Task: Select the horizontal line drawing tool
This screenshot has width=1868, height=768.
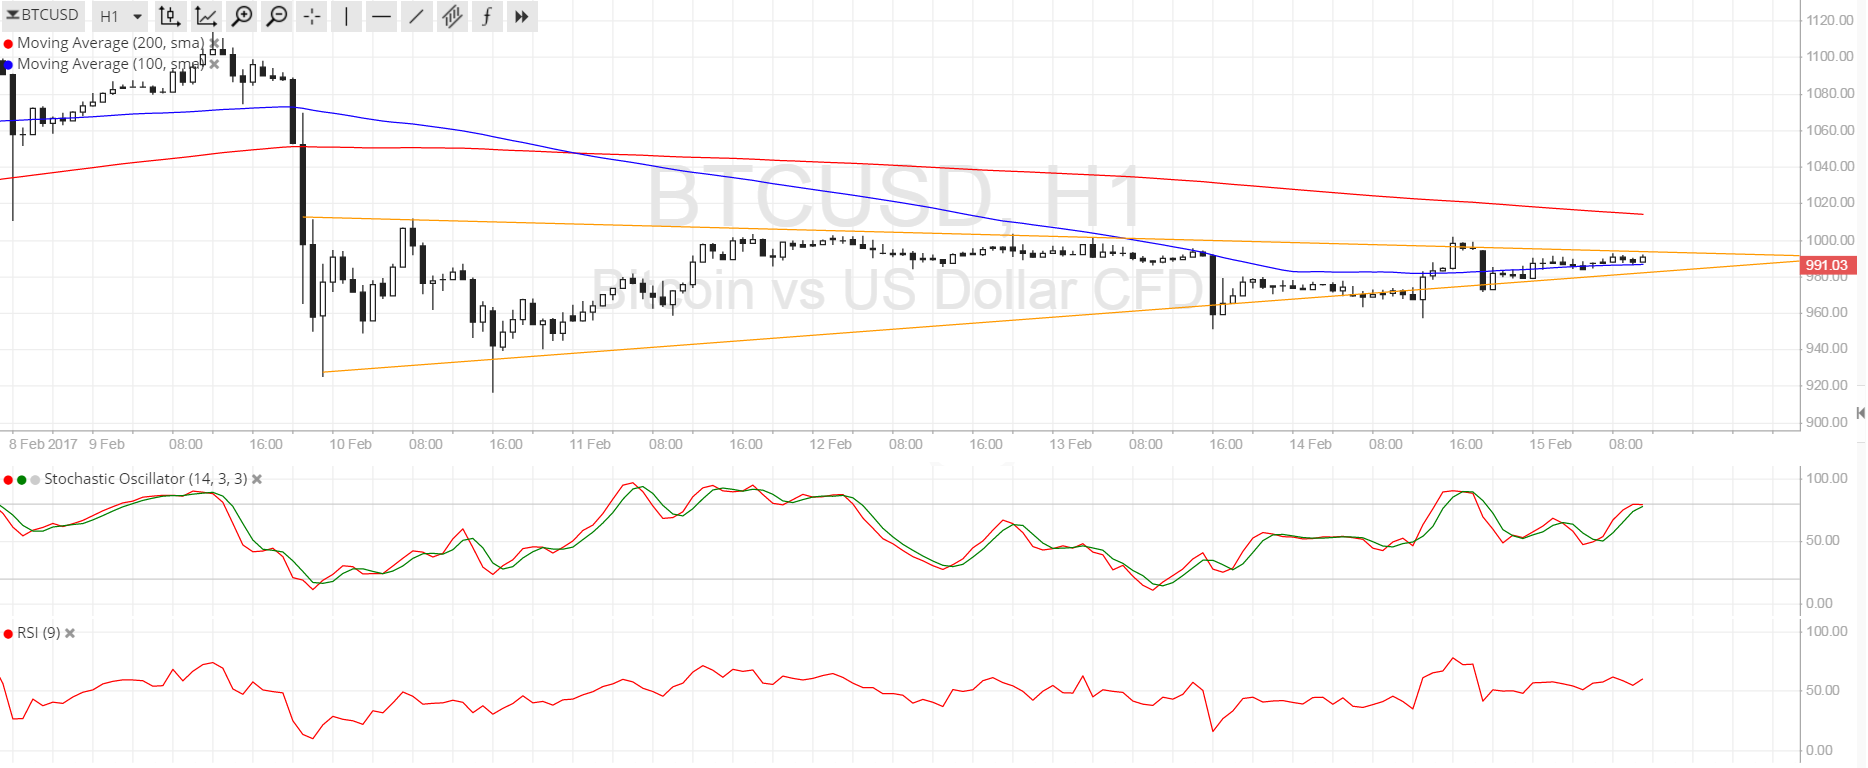Action: coord(381,16)
